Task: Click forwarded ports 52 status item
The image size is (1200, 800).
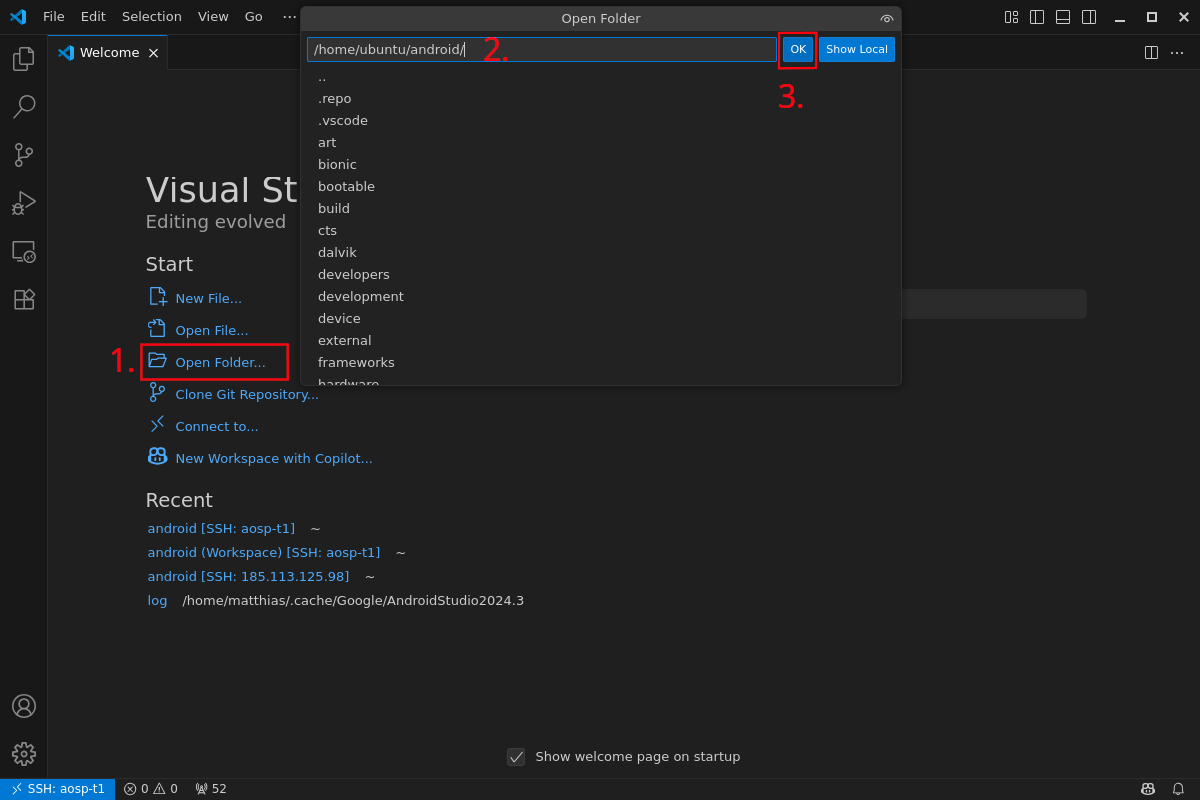Action: pyautogui.click(x=211, y=789)
